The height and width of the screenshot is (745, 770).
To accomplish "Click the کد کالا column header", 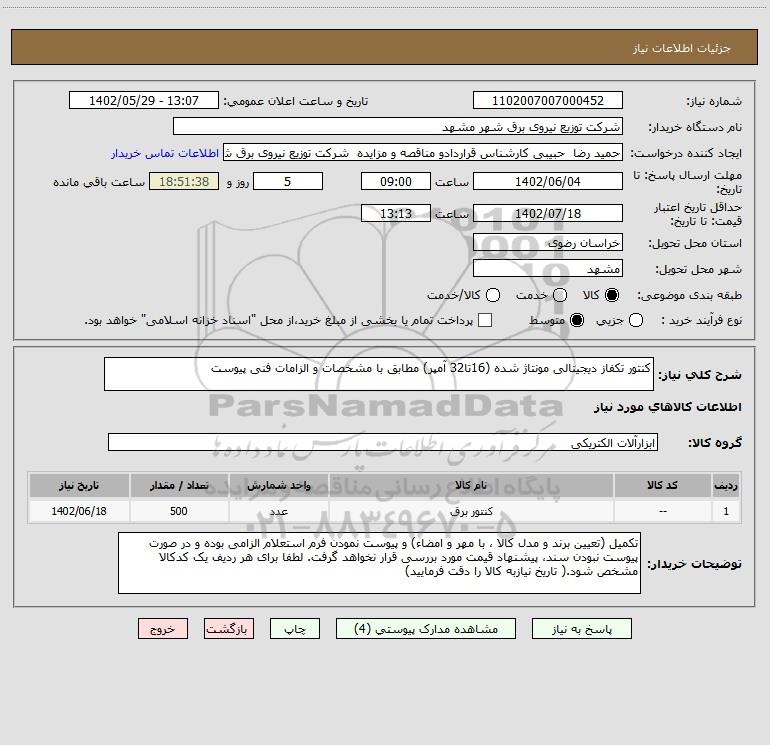I will point(663,486).
